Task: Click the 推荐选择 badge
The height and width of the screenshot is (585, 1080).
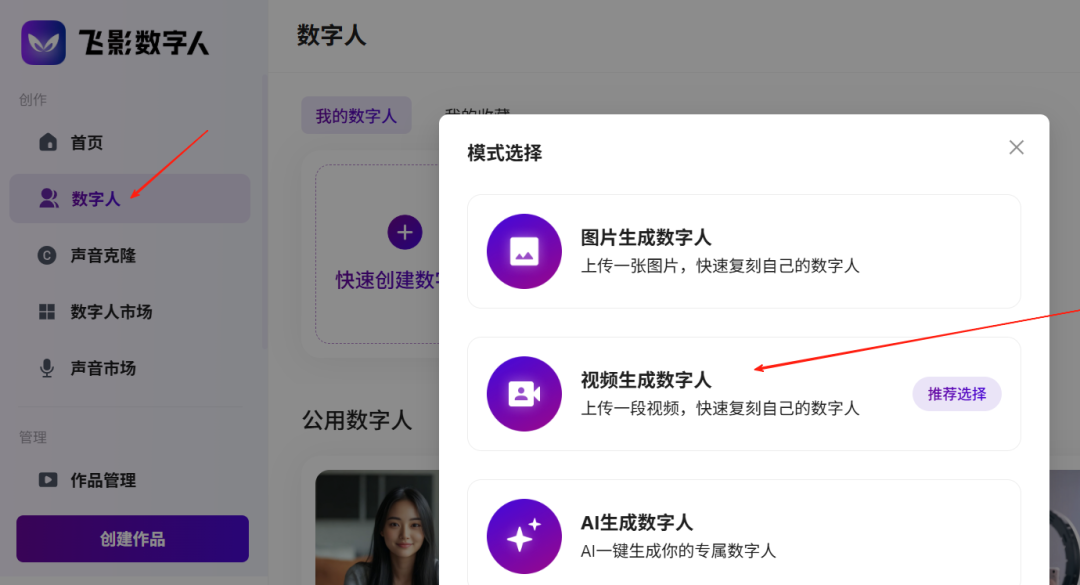Action: 957,394
